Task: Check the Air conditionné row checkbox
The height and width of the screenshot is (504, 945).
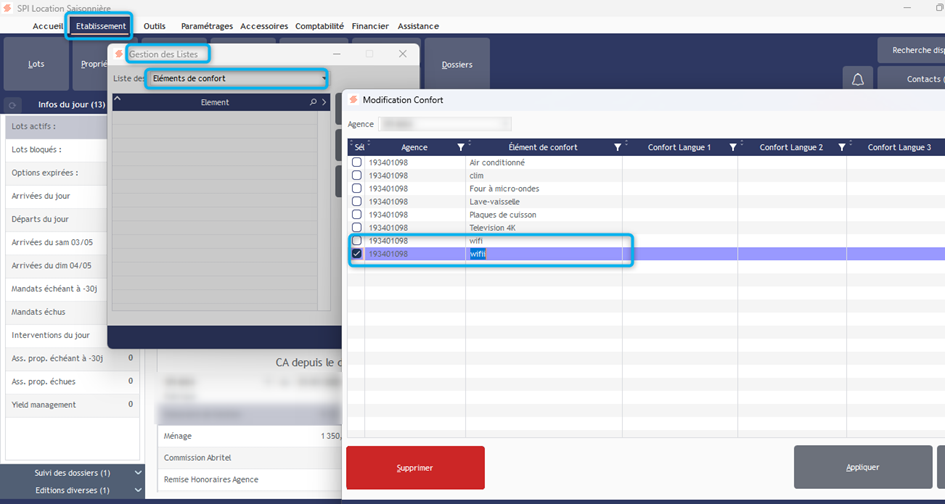Action: point(357,162)
